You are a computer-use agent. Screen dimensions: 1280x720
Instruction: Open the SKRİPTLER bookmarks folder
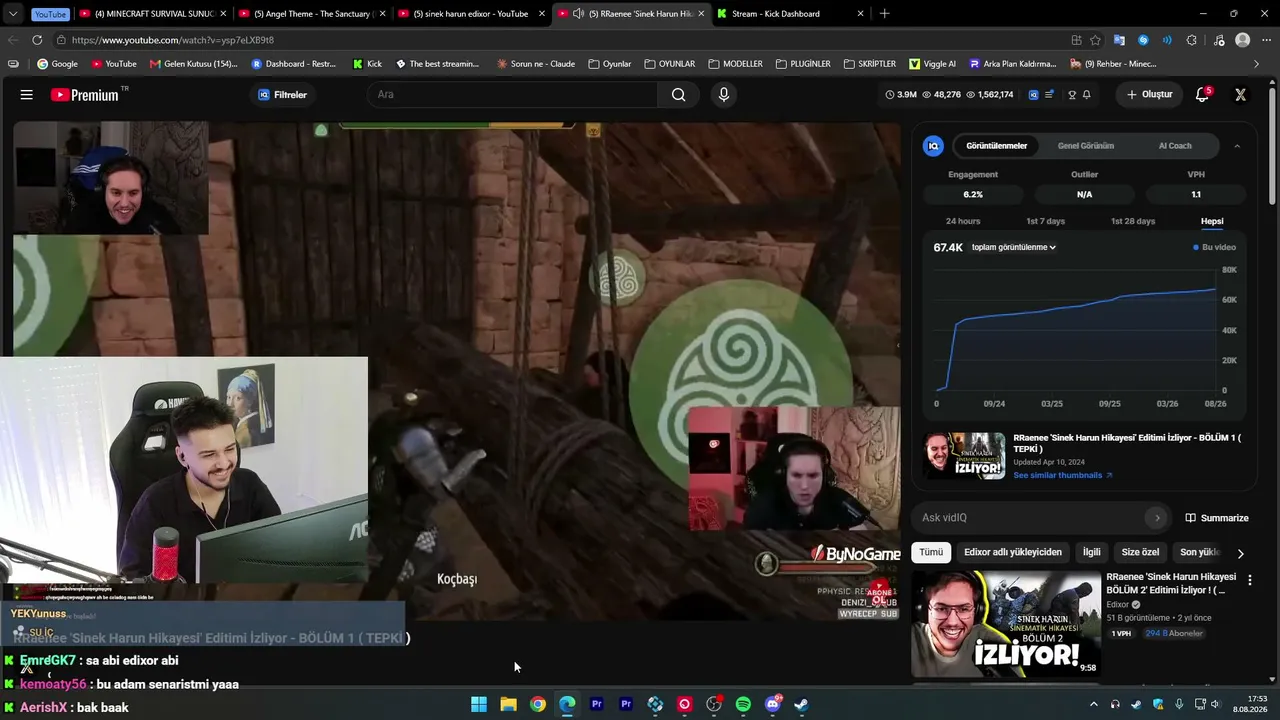tap(869, 64)
